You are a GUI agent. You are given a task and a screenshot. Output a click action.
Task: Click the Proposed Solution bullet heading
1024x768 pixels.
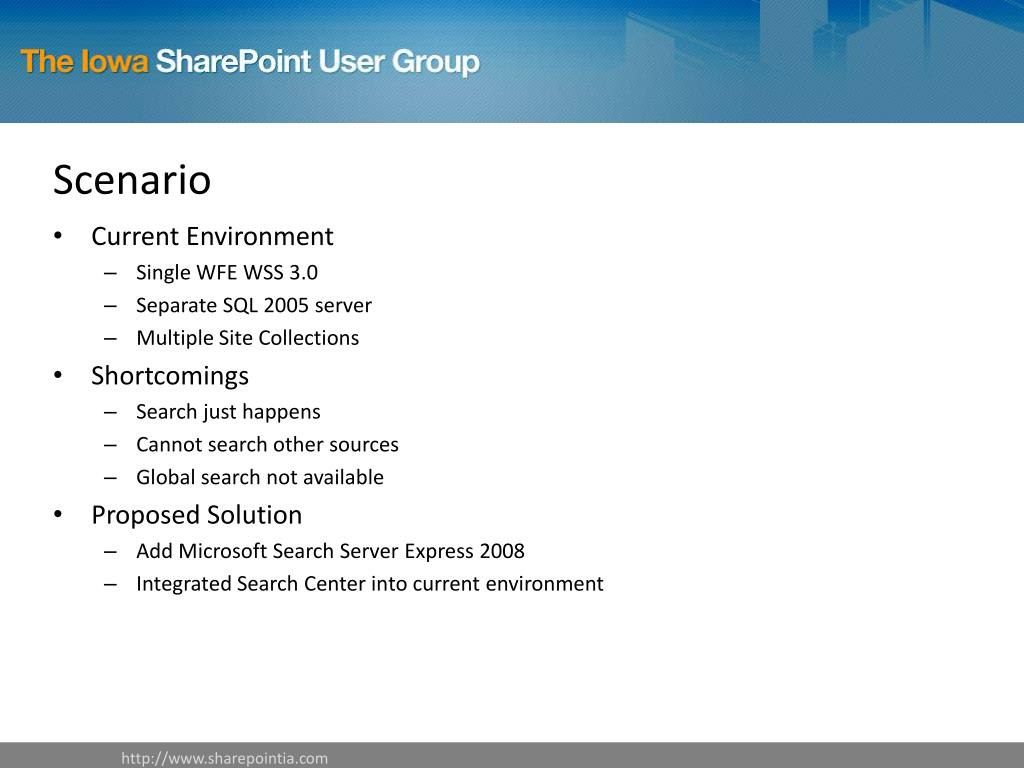(x=197, y=515)
